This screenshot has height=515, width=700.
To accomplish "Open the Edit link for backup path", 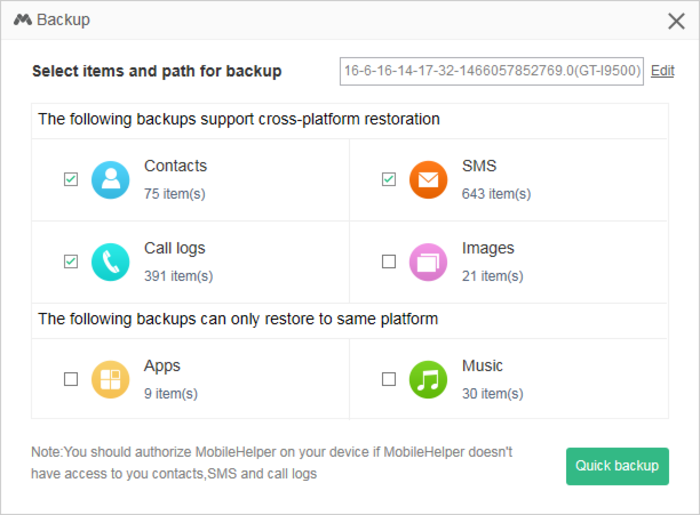I will pos(662,71).
